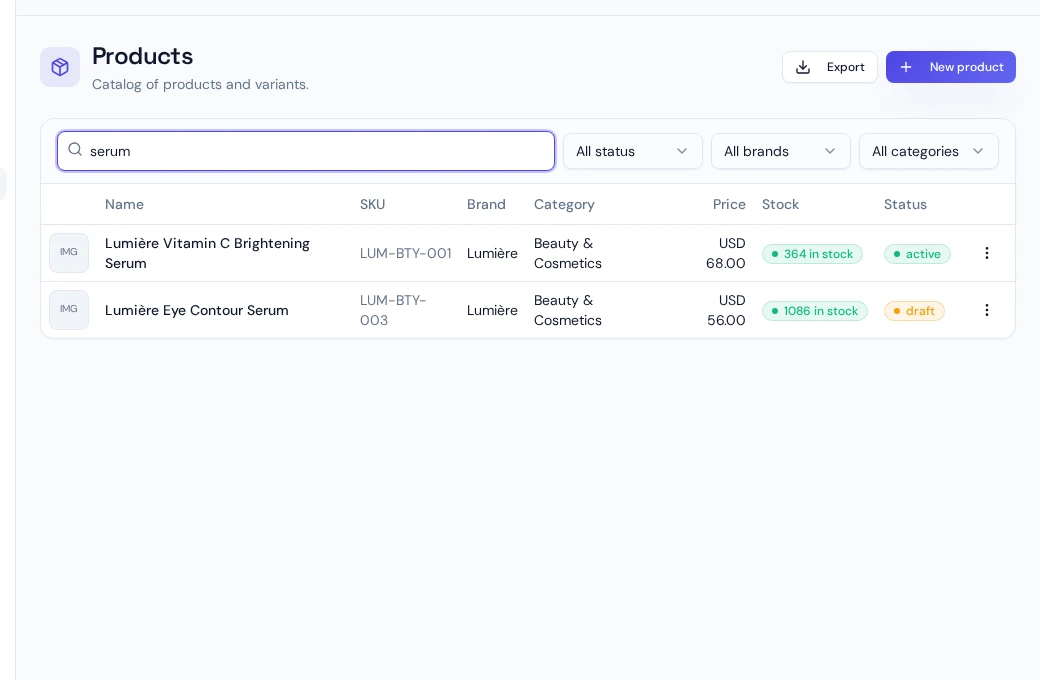This screenshot has height=680, width=1040.
Task: Click Beauty & Cosmetics in Vitamin C row
Action: coord(568,253)
